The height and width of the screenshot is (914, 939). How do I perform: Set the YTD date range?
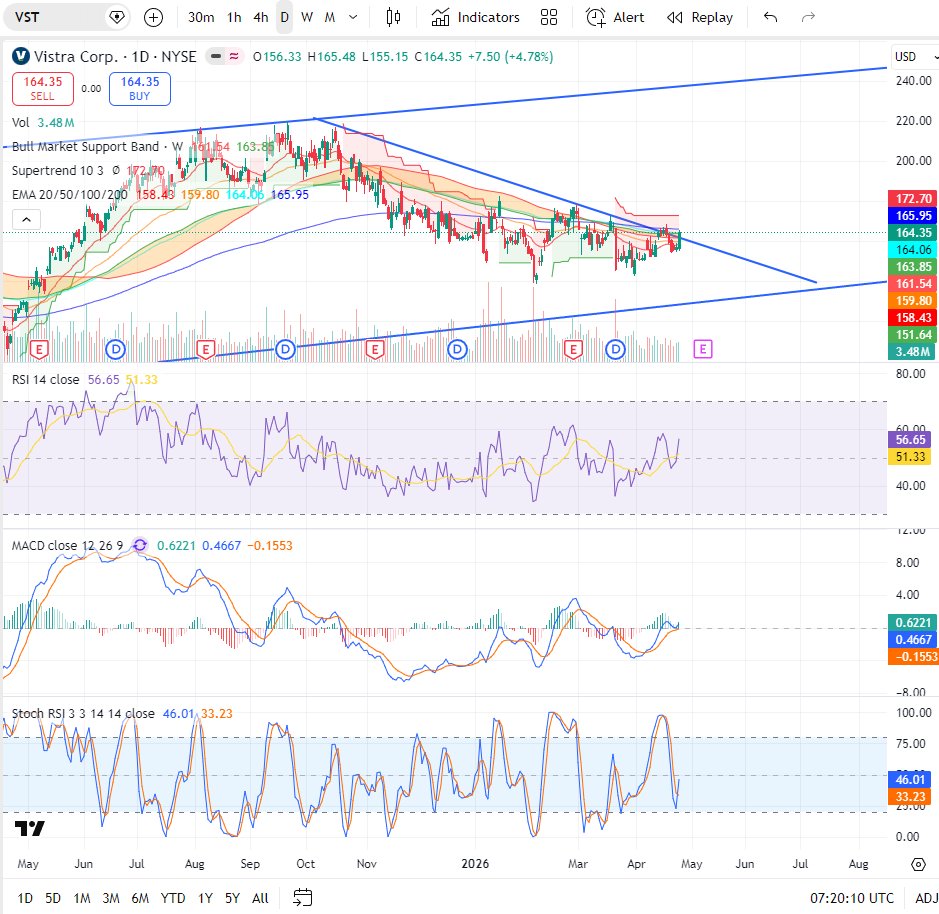(x=173, y=898)
